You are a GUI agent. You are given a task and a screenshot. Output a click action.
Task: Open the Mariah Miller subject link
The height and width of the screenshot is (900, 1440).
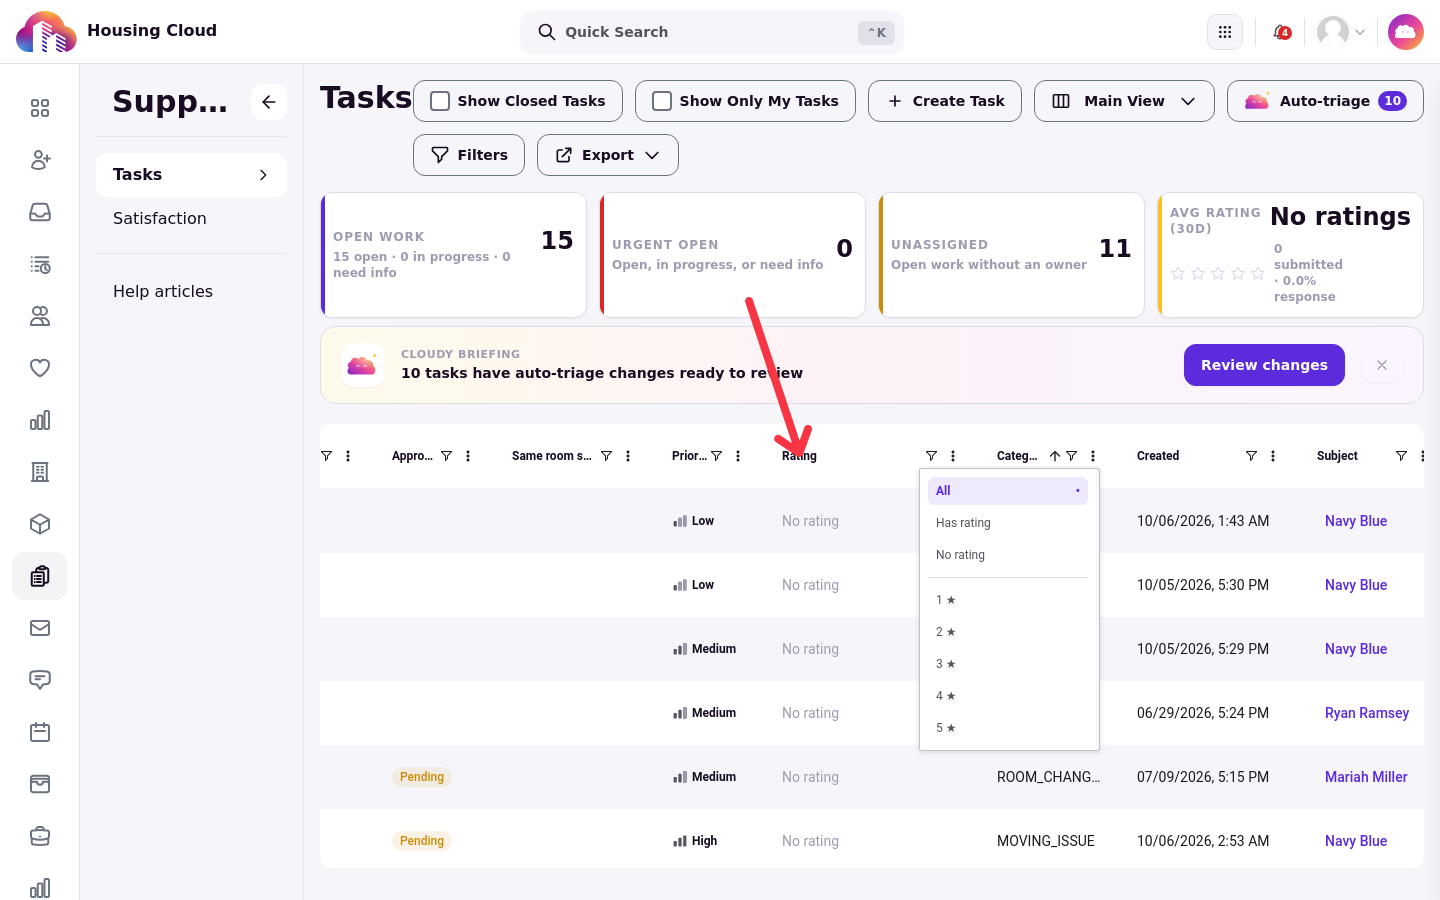tap(1366, 777)
